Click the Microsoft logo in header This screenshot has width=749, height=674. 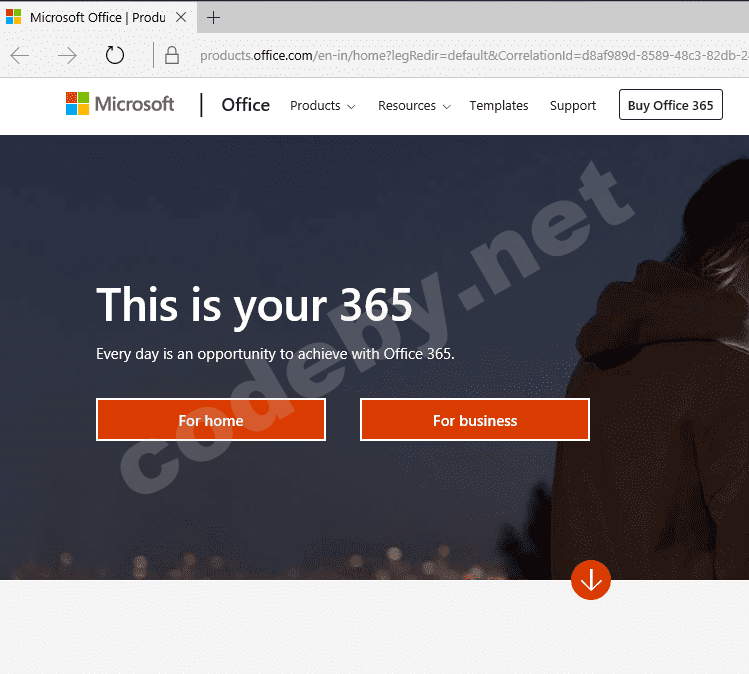(120, 104)
